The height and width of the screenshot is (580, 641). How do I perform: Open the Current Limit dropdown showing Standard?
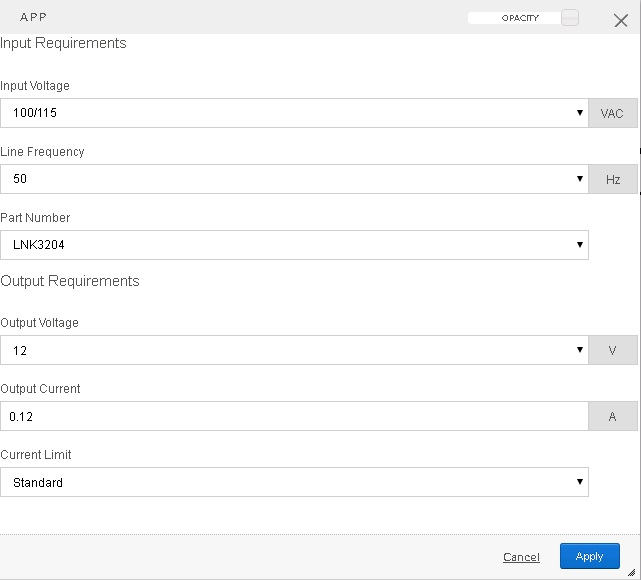294,482
